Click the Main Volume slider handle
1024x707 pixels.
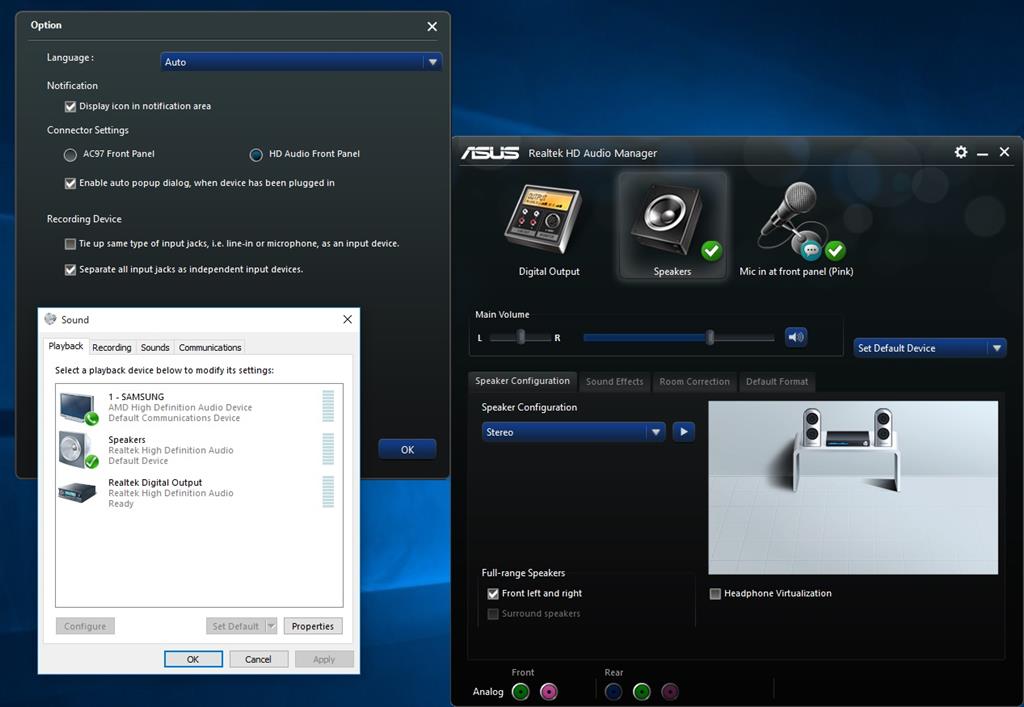pos(710,337)
